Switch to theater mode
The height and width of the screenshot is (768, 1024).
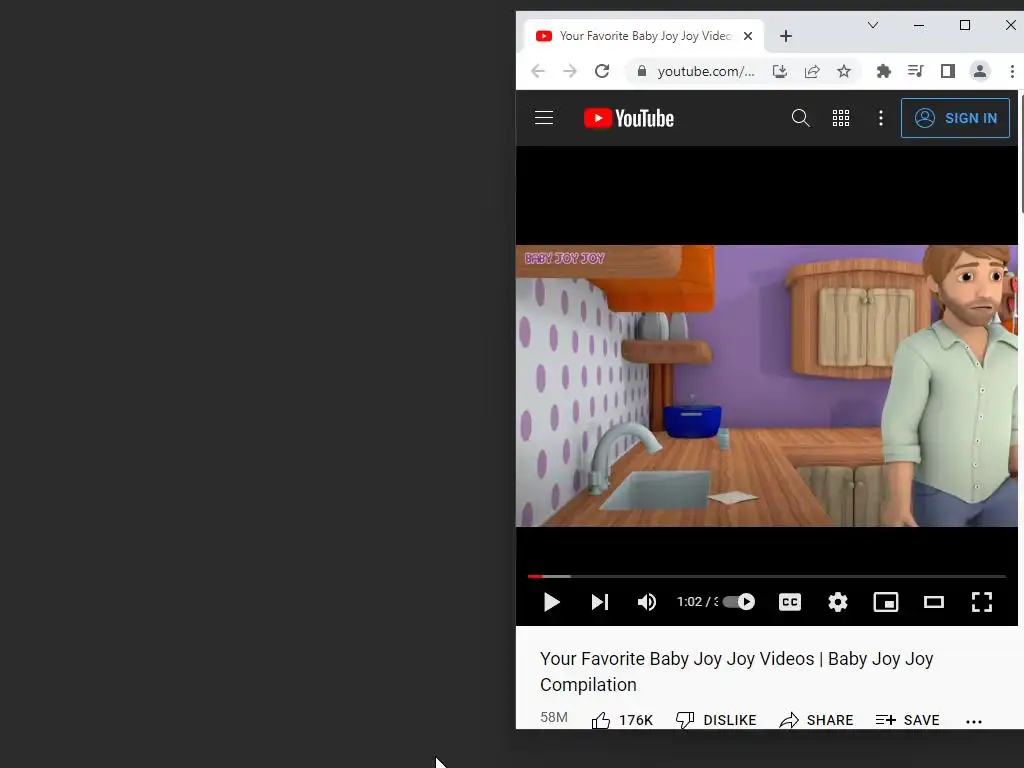(x=934, y=602)
